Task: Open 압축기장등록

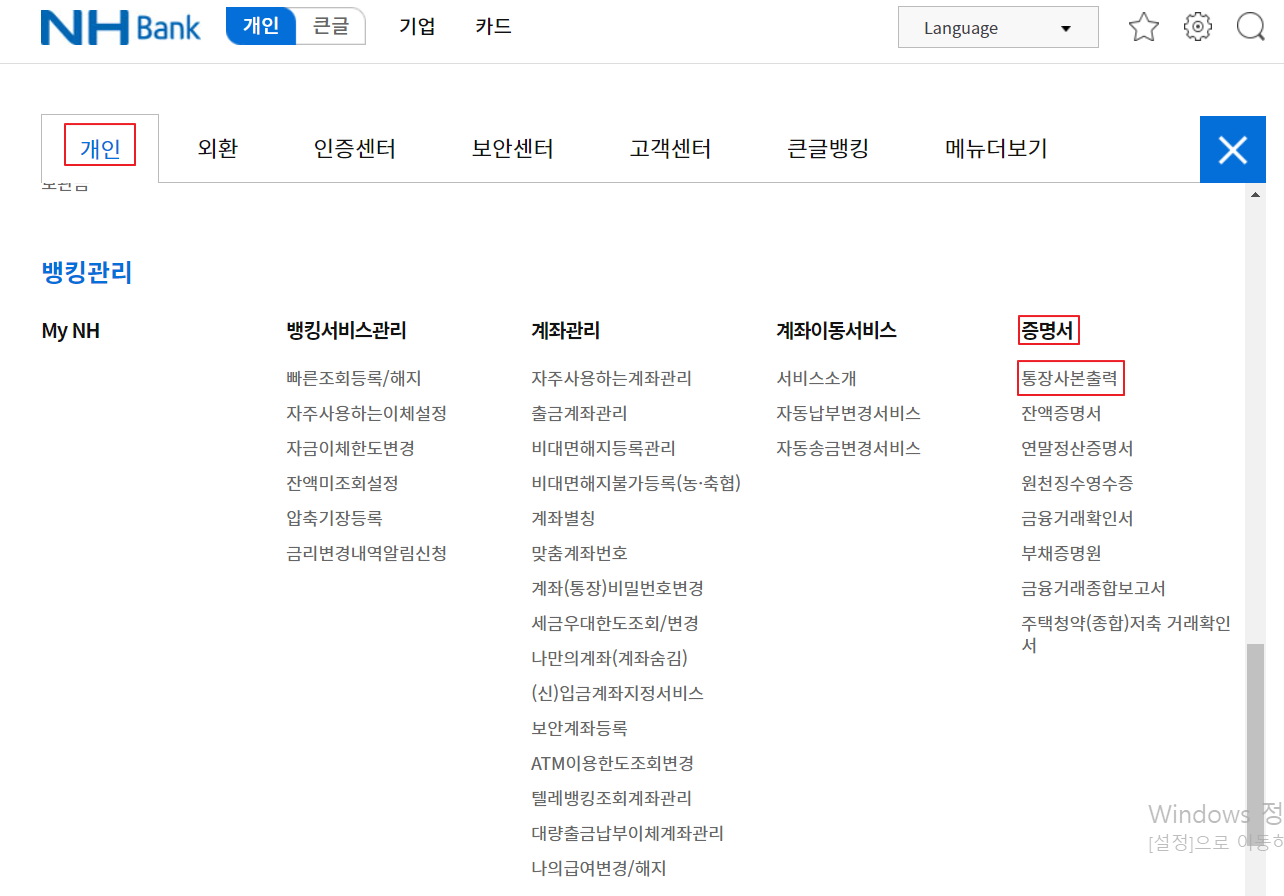Action: click(334, 518)
